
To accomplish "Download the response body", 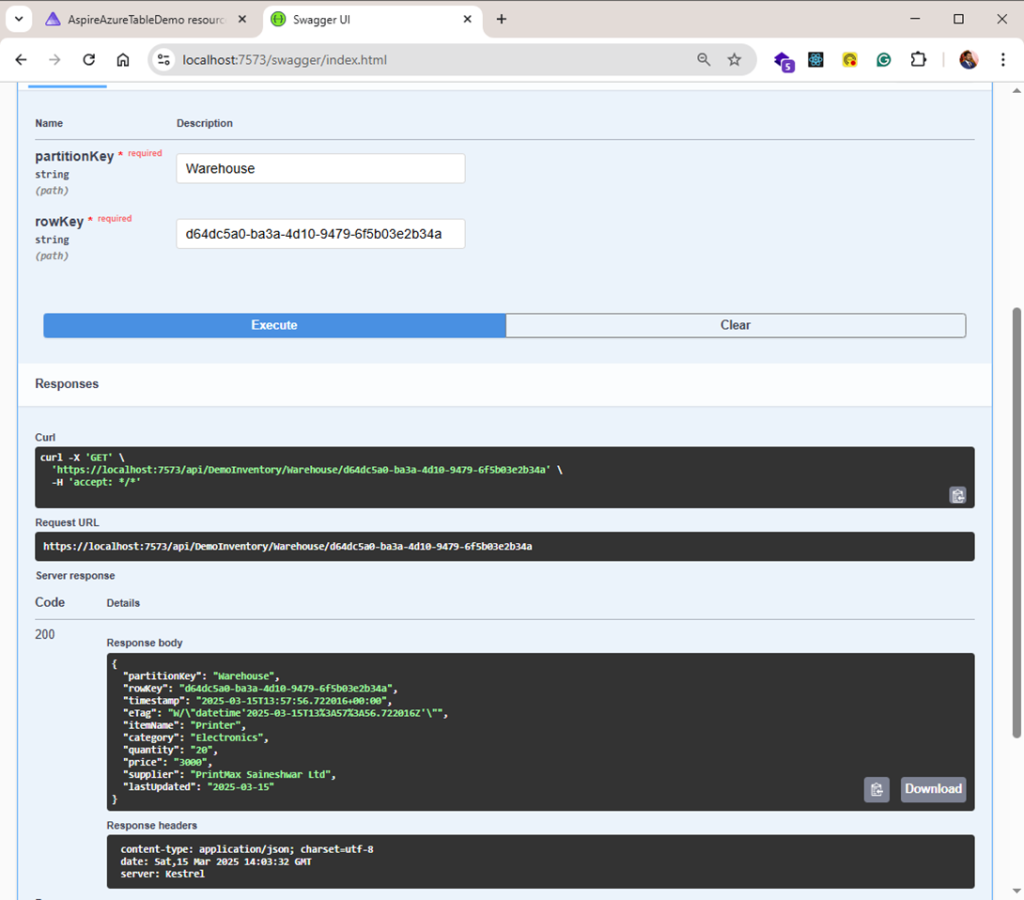I will click(x=933, y=789).
